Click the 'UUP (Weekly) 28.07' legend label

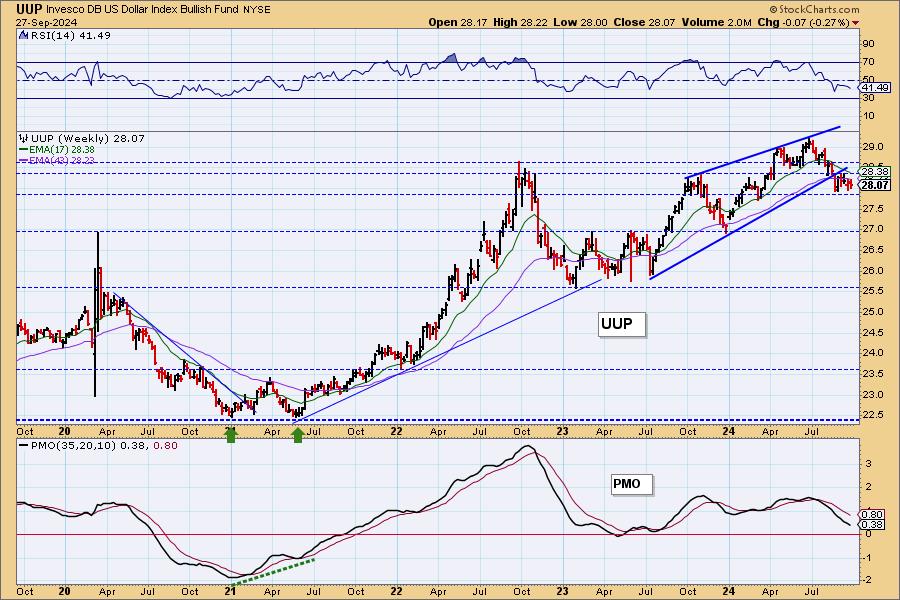(x=88, y=138)
